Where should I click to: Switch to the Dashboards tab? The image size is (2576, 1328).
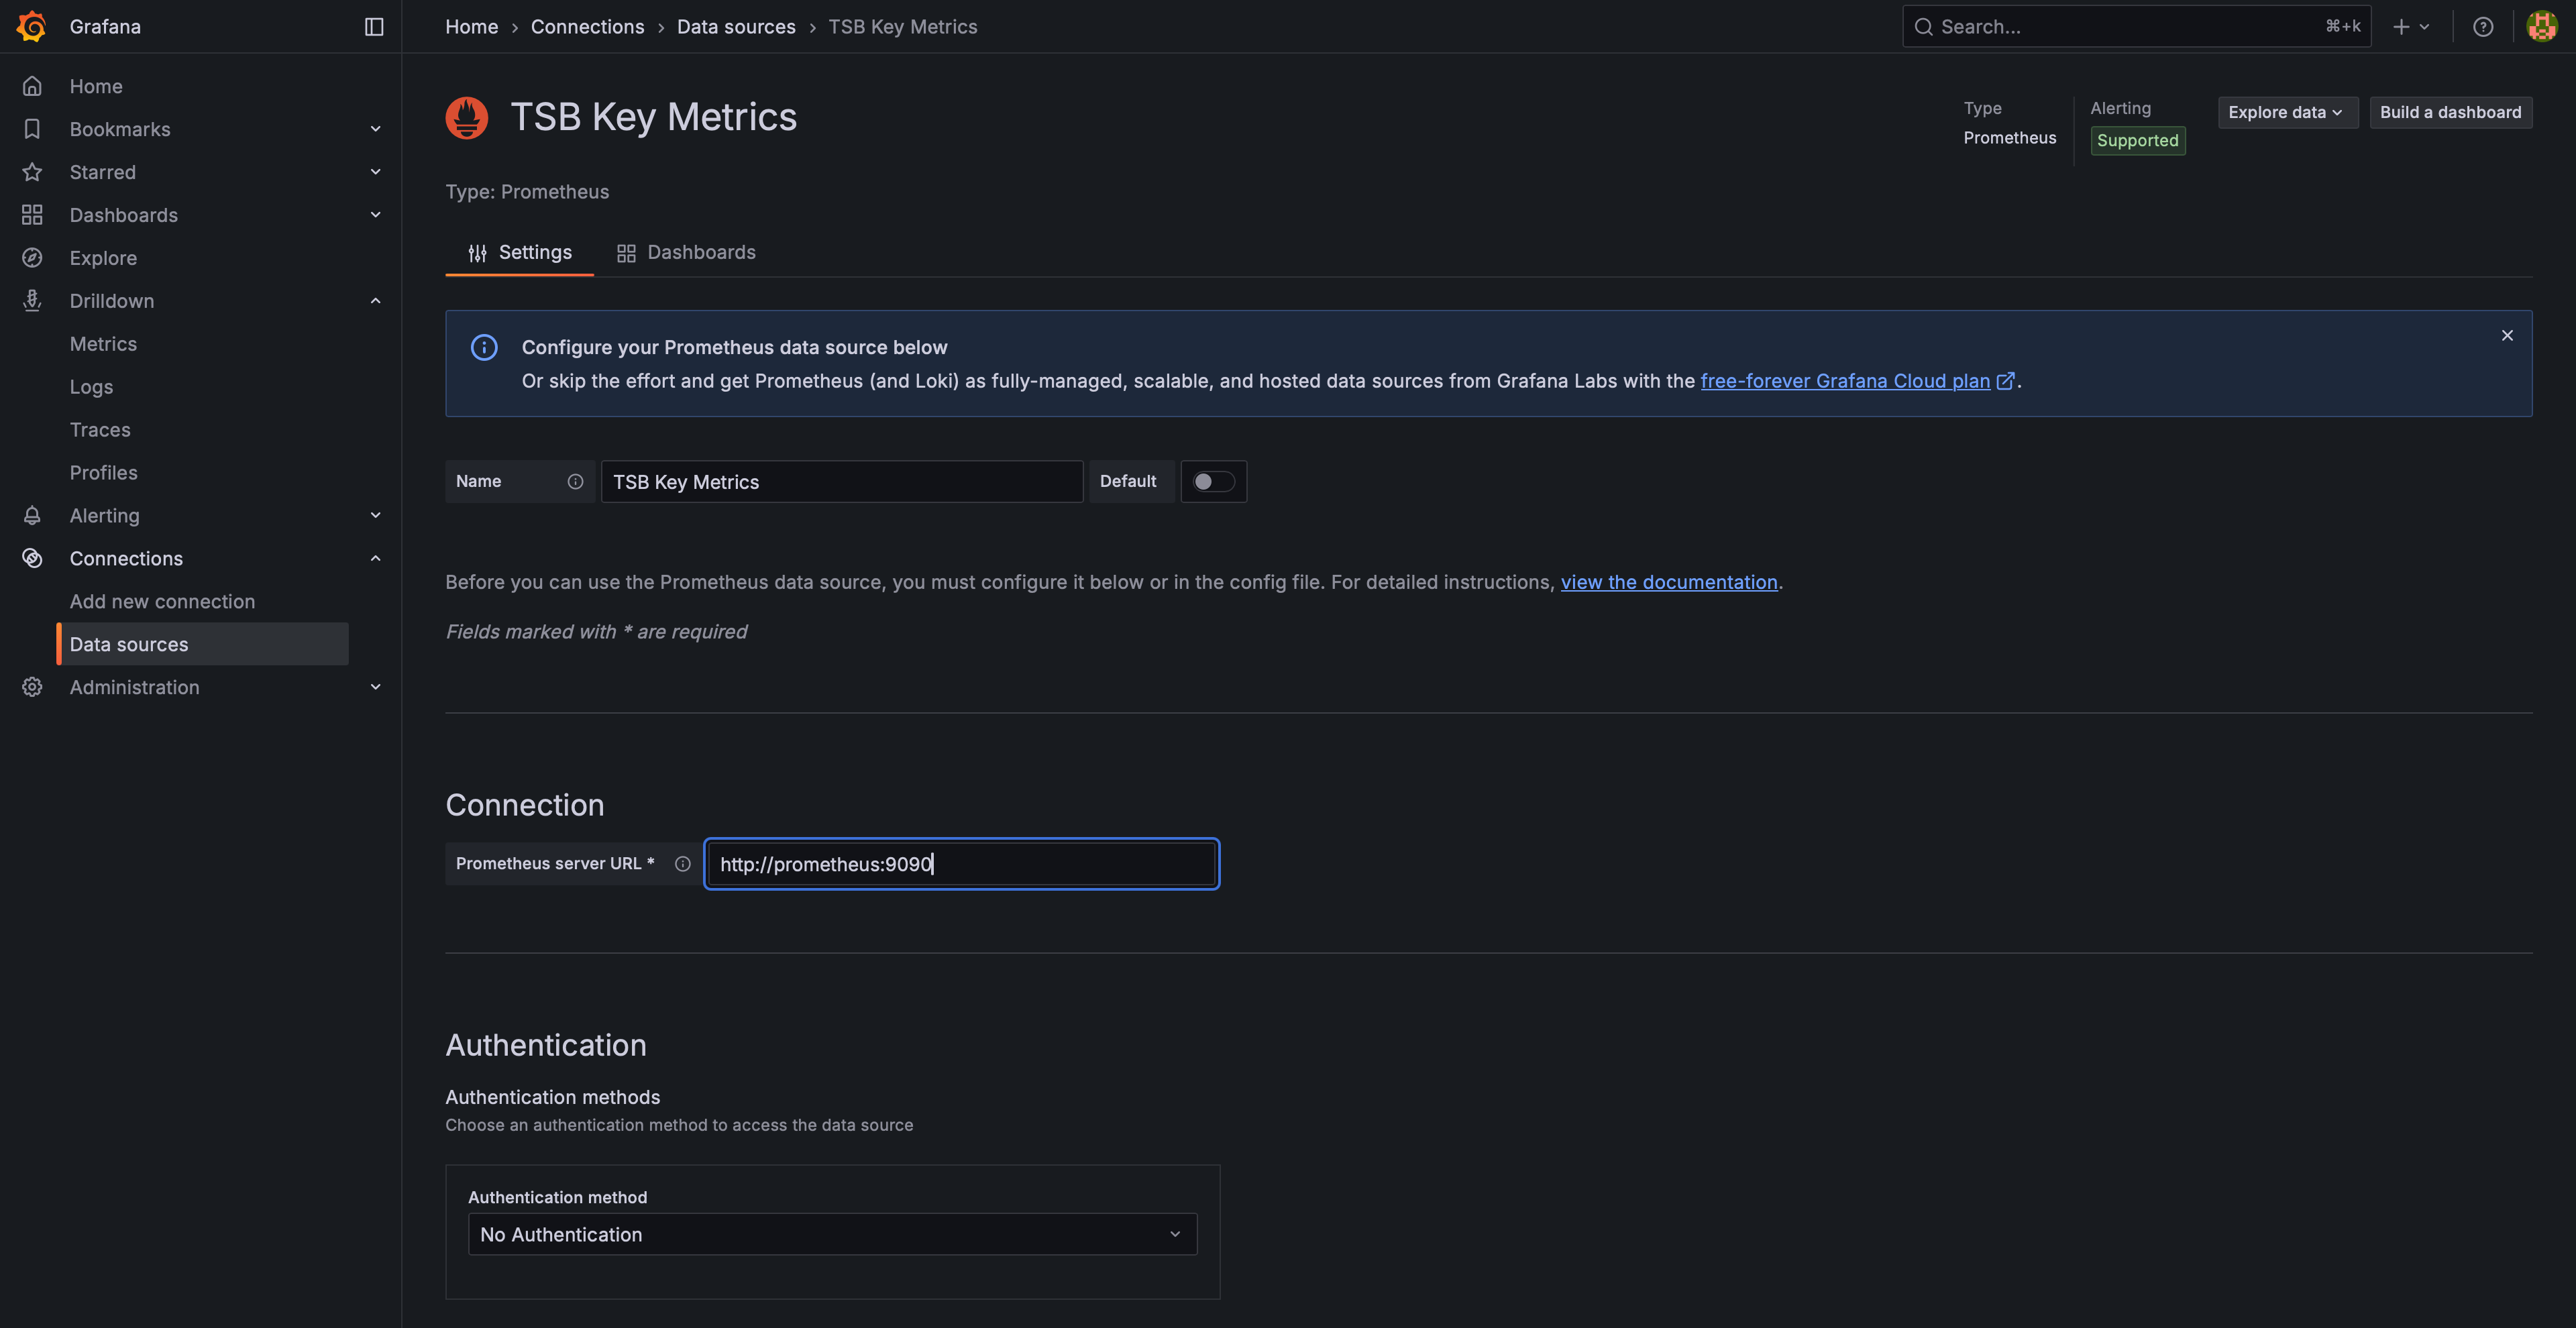[x=686, y=253]
